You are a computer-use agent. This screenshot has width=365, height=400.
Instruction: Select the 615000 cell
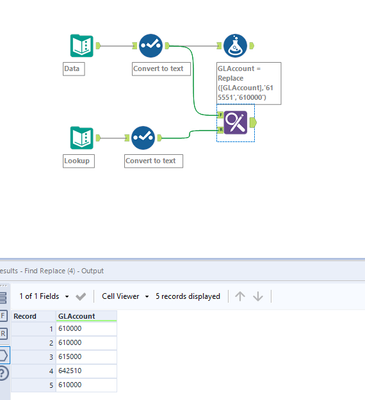[x=86, y=357]
